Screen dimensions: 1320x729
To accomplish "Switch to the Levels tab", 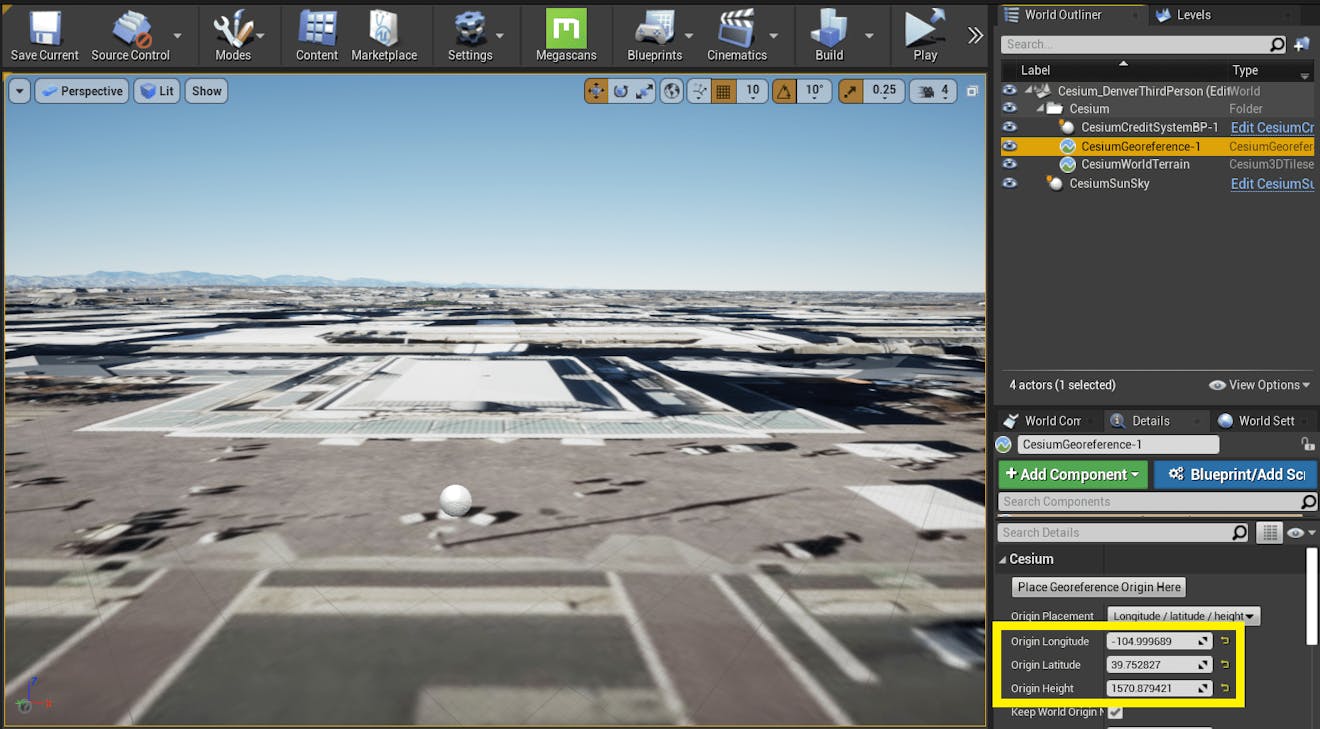I will point(1194,15).
